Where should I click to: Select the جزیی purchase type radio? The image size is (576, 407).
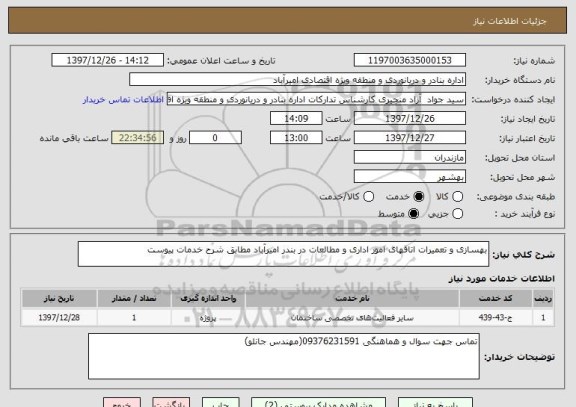457,213
